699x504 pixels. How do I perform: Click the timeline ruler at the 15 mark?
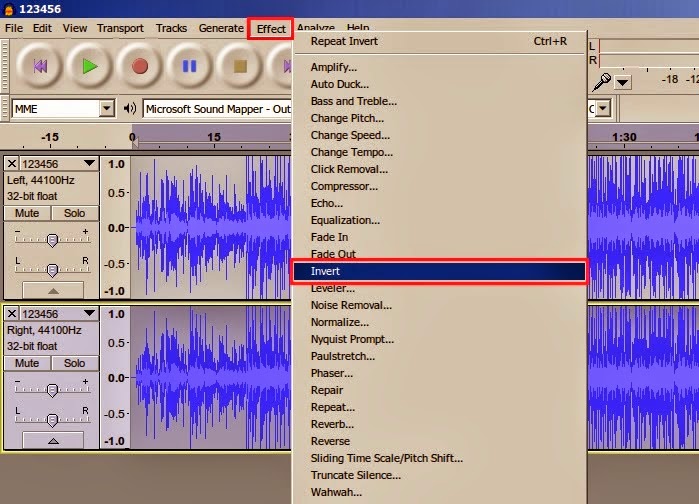pyautogui.click(x=214, y=137)
